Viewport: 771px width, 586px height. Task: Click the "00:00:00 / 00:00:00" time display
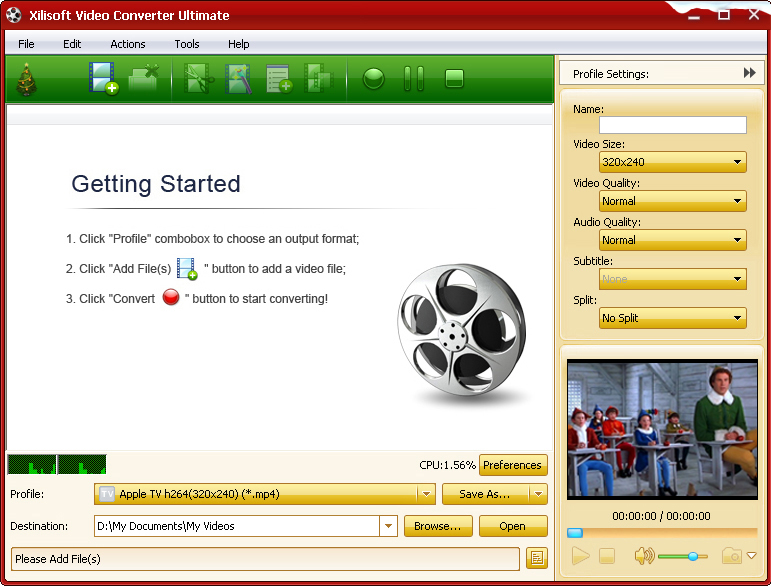[x=661, y=516]
